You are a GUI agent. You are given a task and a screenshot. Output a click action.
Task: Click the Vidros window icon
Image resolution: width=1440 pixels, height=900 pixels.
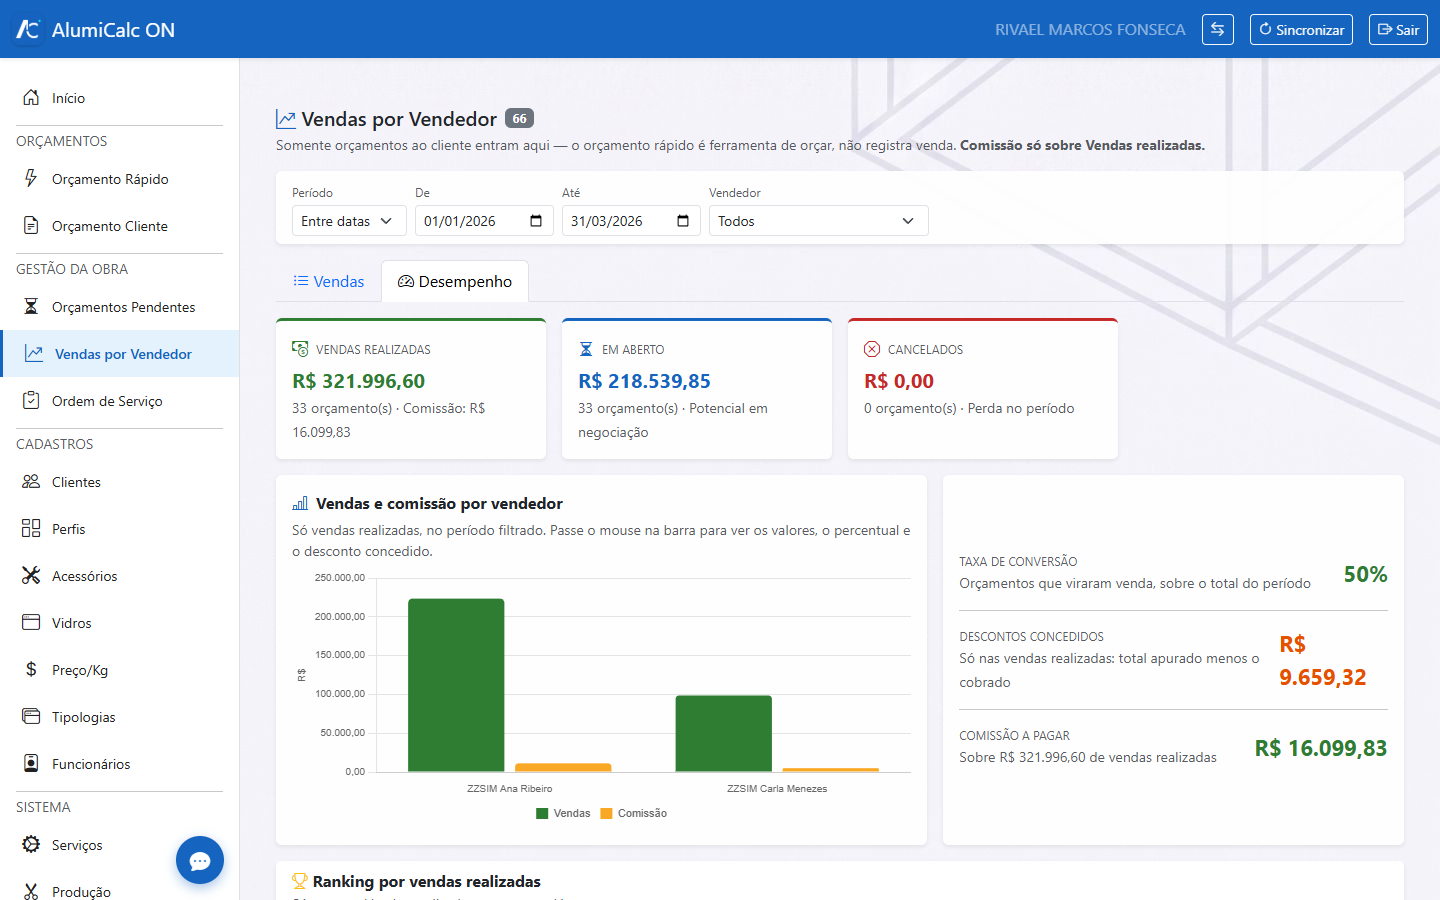pos(31,622)
